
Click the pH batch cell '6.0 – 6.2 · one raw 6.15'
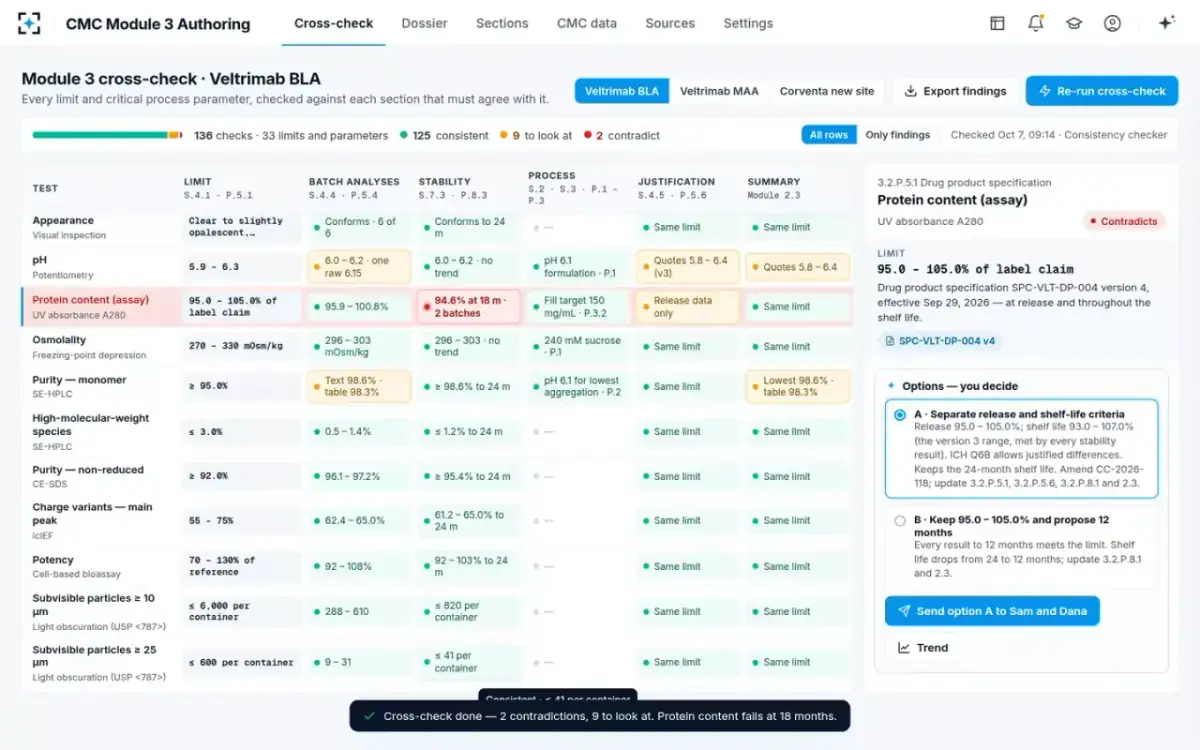pos(360,267)
